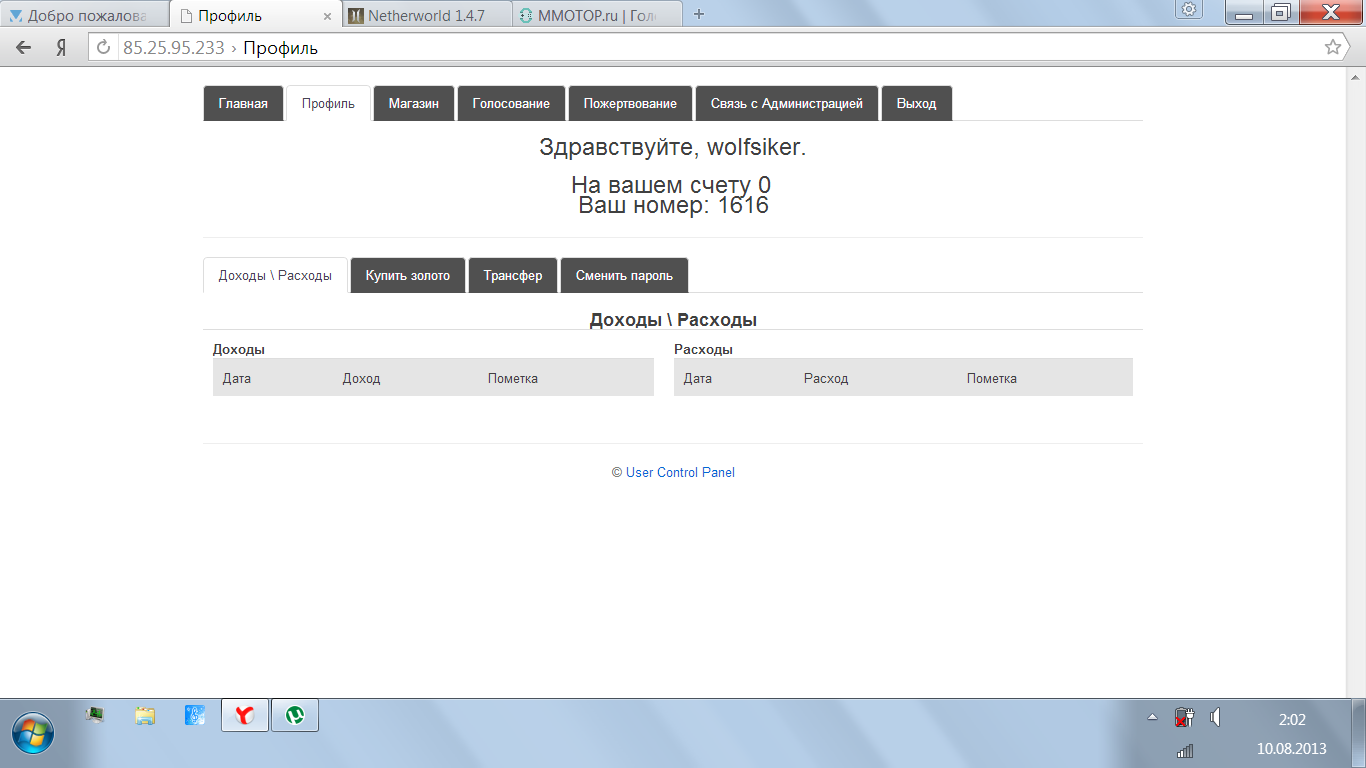The height and width of the screenshot is (768, 1366).
Task: Open a new tab with the plus button
Action: [699, 14]
